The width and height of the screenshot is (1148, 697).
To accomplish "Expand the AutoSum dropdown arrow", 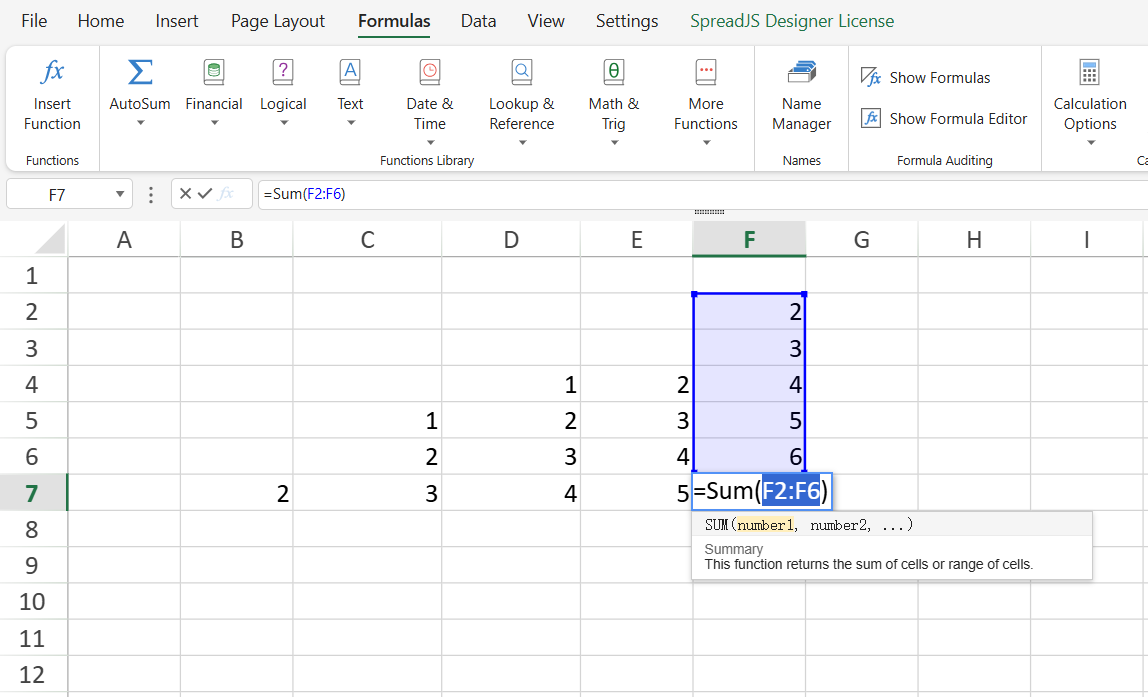I will pos(140,123).
